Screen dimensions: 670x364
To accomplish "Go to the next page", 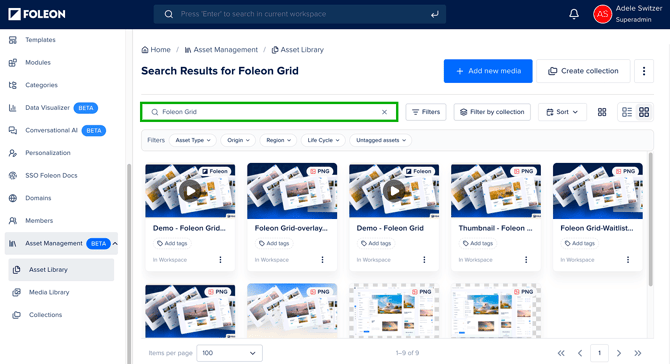I will (619, 353).
